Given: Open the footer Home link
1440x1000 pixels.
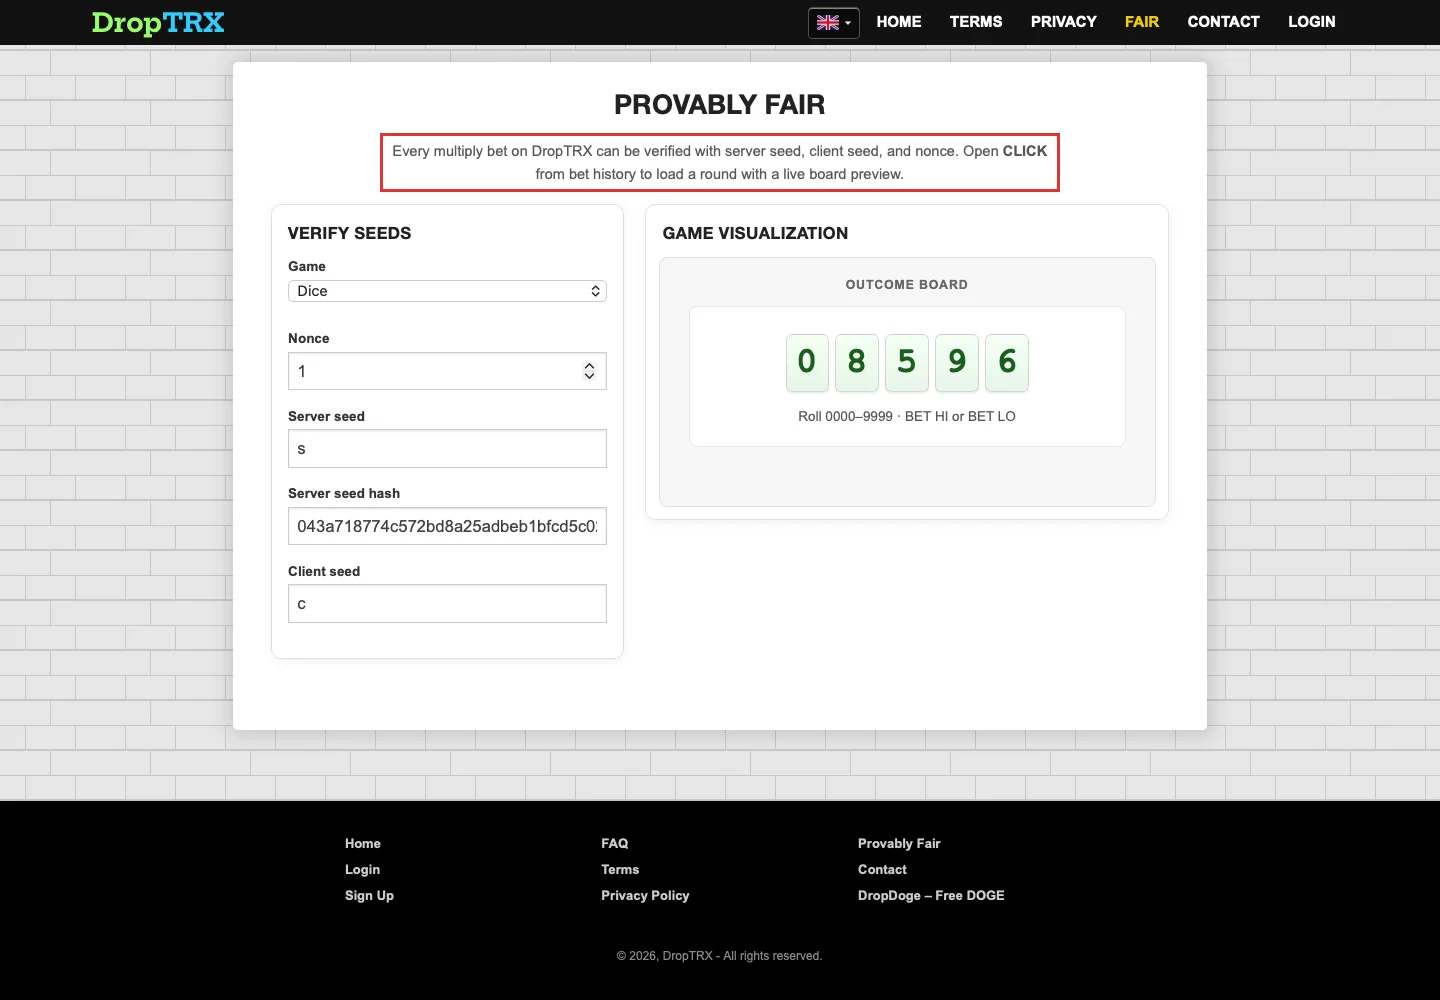Looking at the screenshot, I should tap(363, 844).
